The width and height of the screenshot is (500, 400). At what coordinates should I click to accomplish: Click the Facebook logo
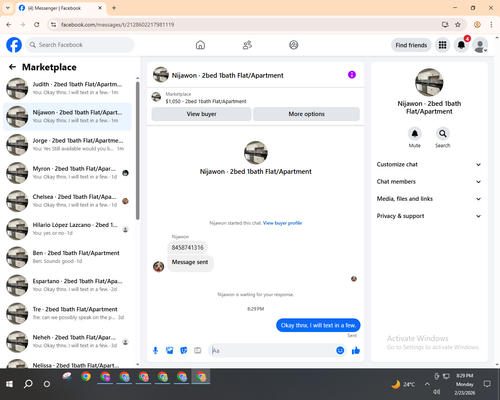click(x=14, y=45)
